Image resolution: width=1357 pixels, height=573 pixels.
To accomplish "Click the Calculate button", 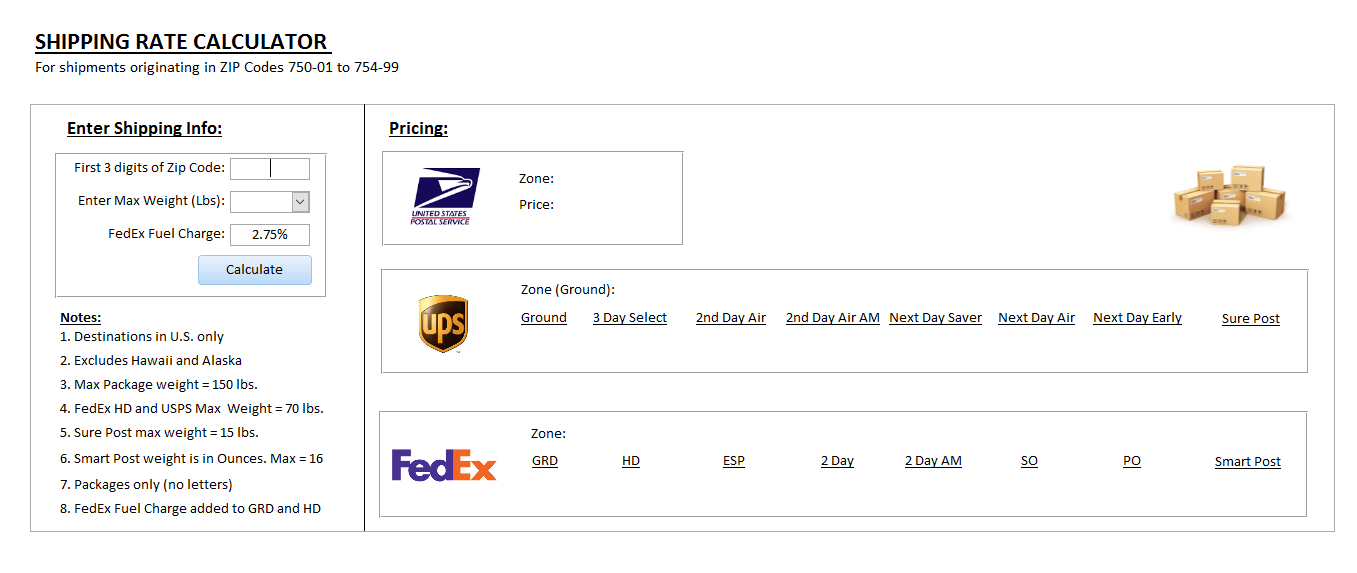I will [x=255, y=270].
